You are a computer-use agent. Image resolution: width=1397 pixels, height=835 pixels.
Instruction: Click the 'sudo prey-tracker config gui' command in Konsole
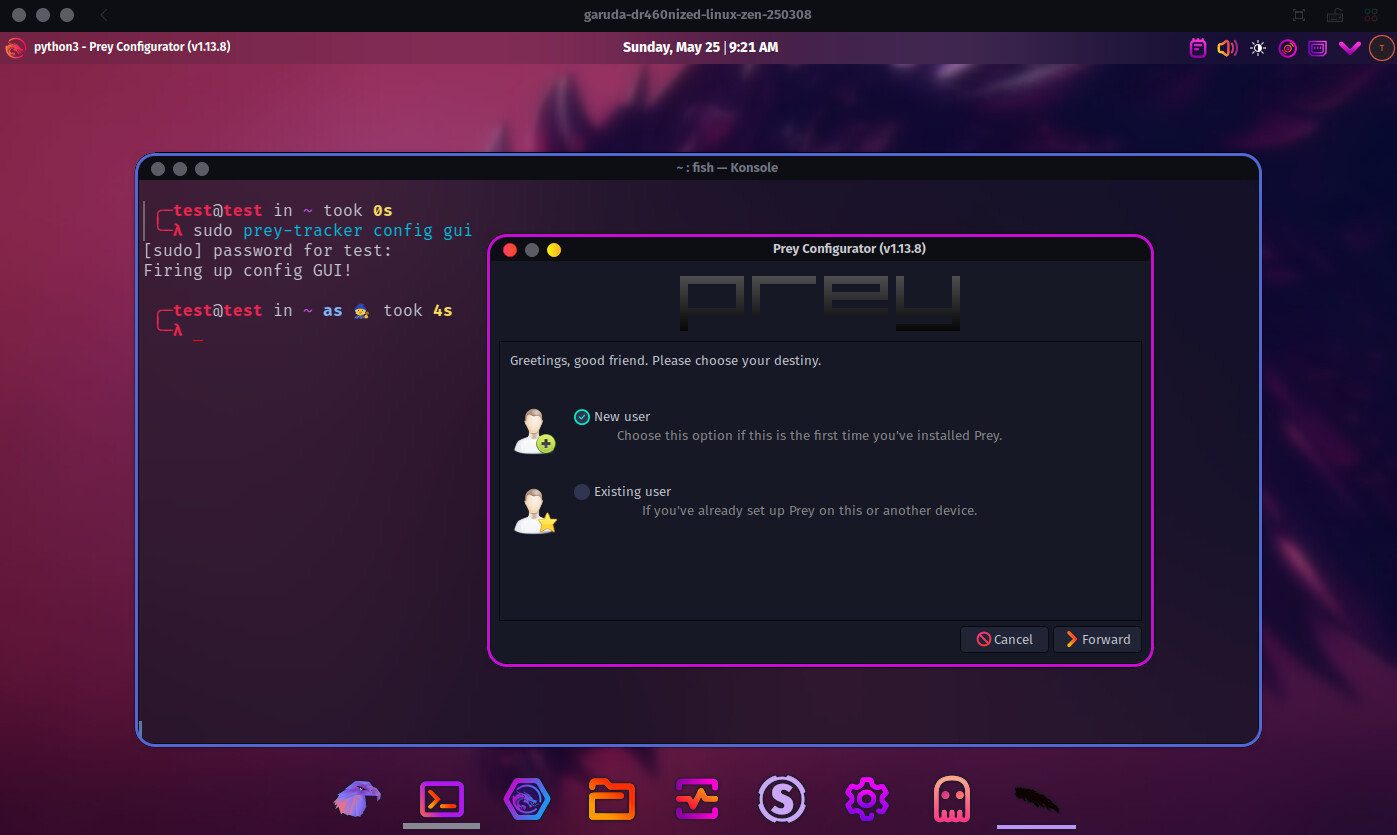click(332, 231)
